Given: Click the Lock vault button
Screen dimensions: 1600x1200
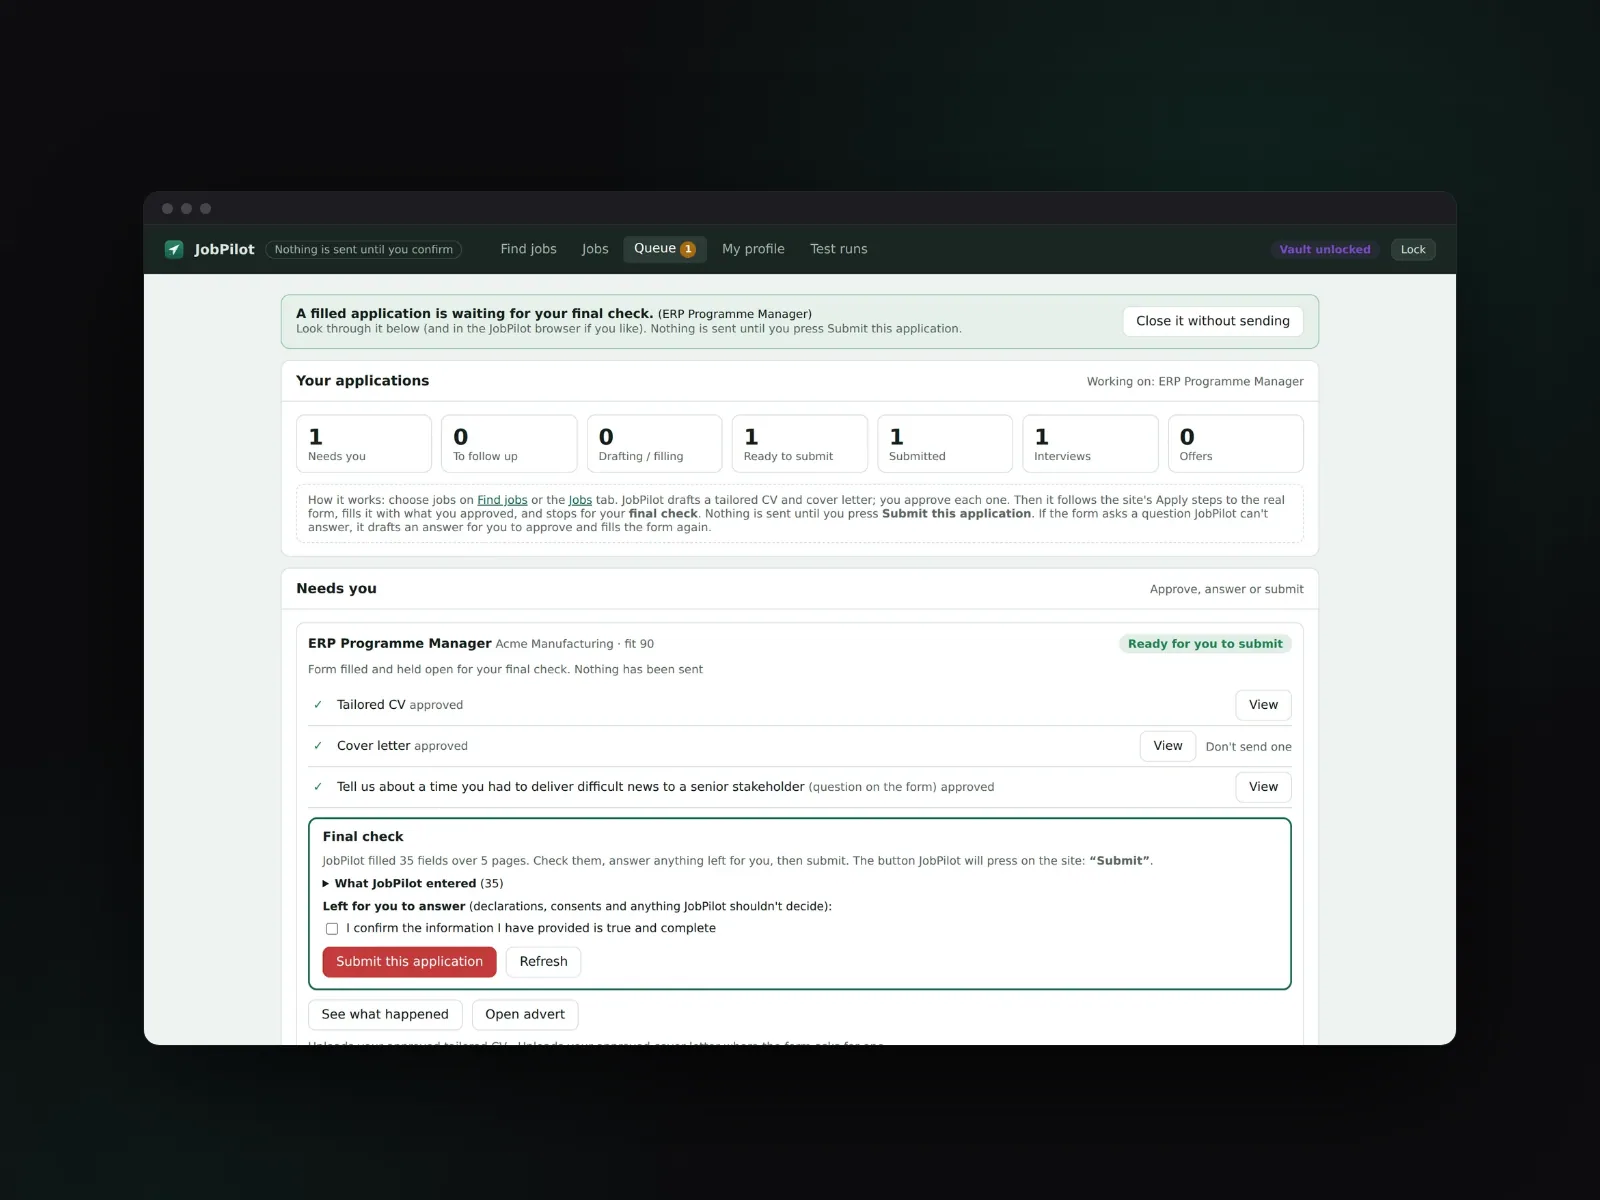Looking at the screenshot, I should pos(1413,250).
